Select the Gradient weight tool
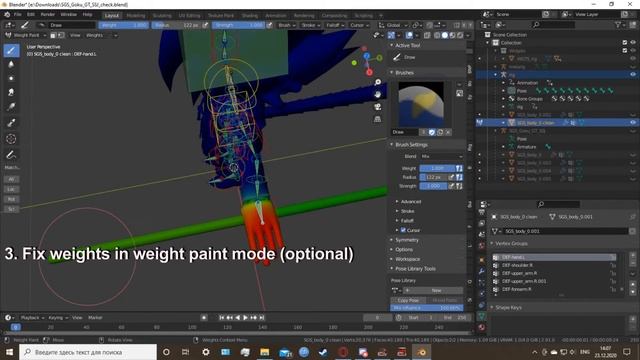Viewport: 640px width, 360px height. (11, 107)
